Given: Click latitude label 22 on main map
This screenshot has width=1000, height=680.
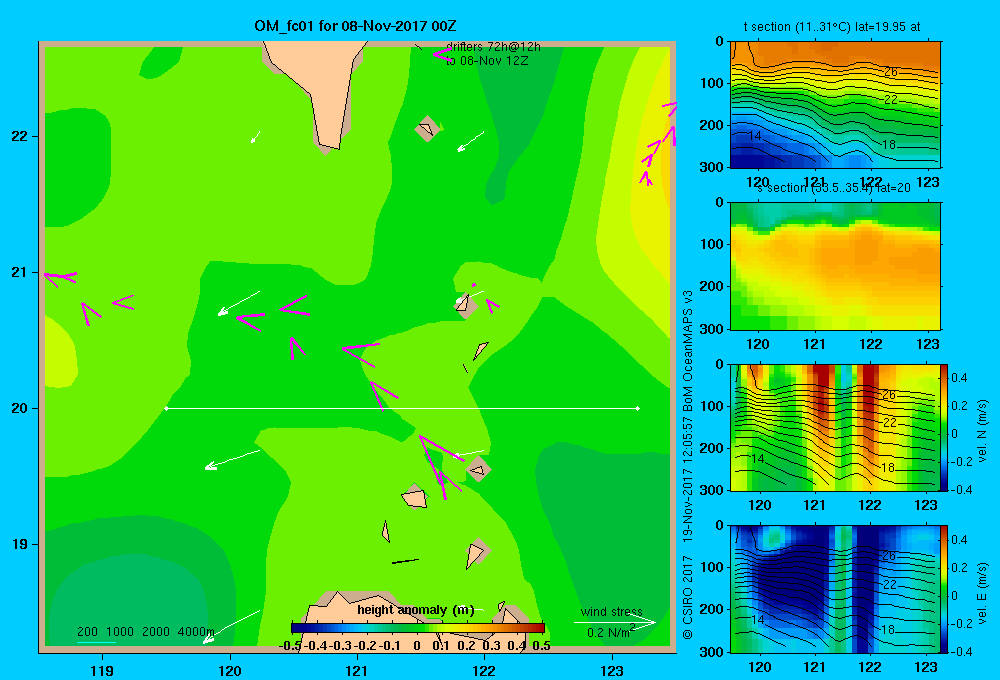Looking at the screenshot, I should [x=19, y=137].
